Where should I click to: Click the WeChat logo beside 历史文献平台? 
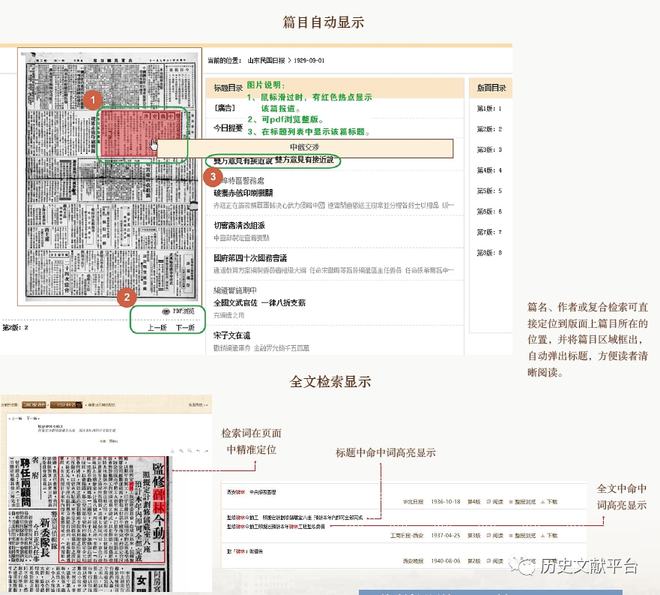[x=522, y=567]
